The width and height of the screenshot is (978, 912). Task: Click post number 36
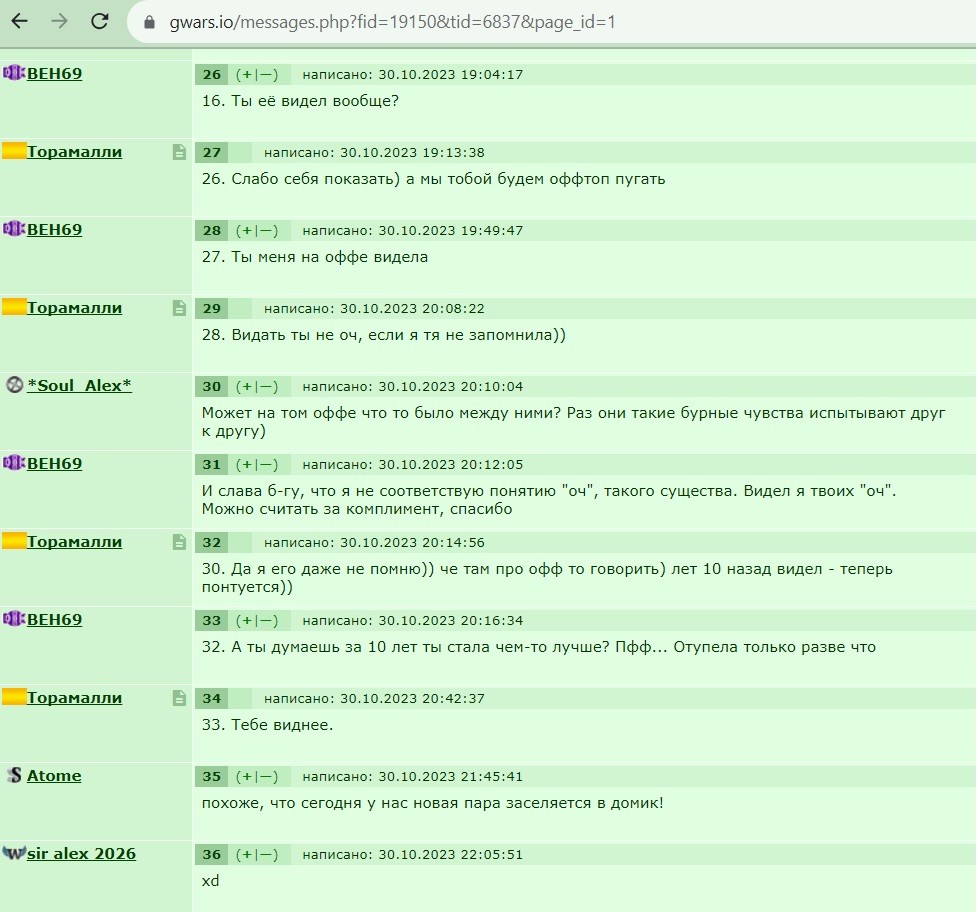(x=211, y=854)
